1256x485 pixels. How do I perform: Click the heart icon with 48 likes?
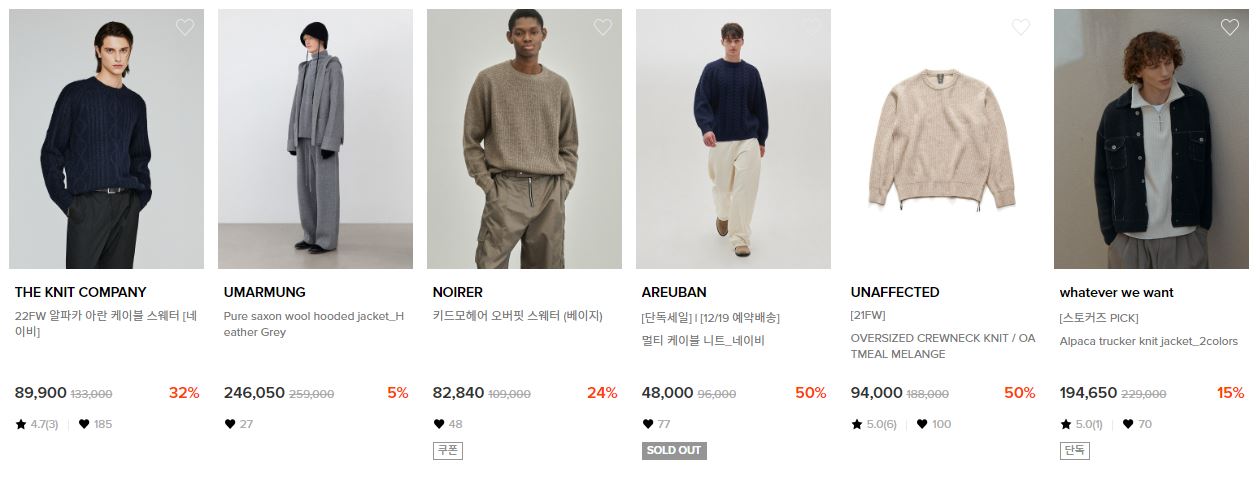pos(439,424)
